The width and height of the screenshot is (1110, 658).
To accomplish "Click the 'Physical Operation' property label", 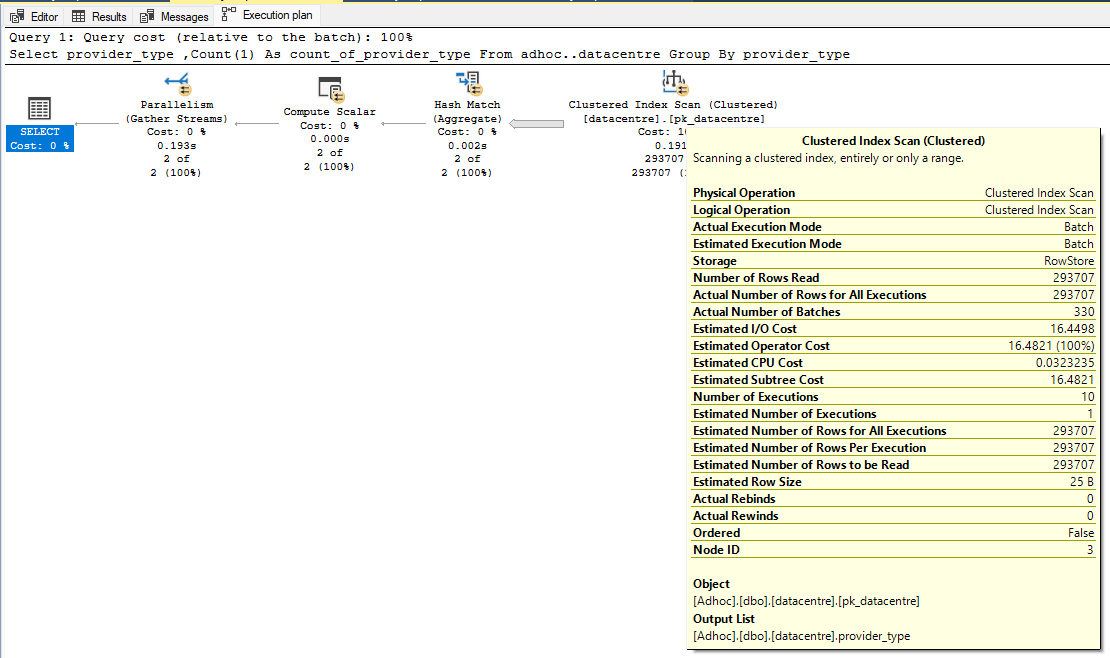I will [744, 193].
